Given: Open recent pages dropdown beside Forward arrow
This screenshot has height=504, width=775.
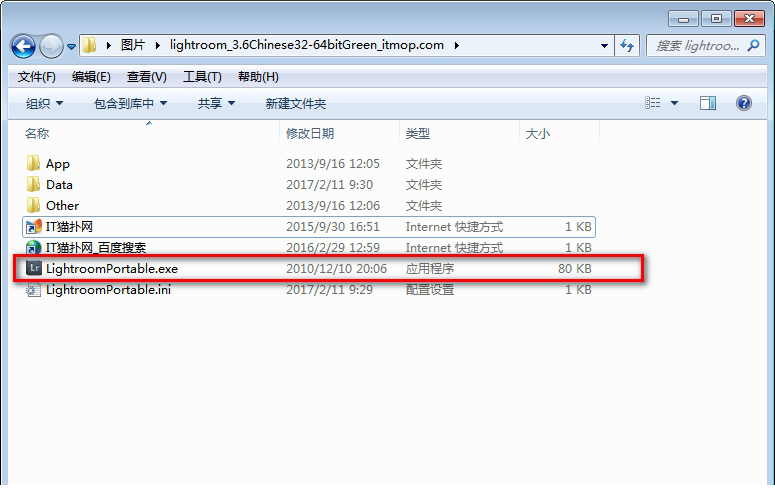Looking at the screenshot, I should pyautogui.click(x=72, y=46).
